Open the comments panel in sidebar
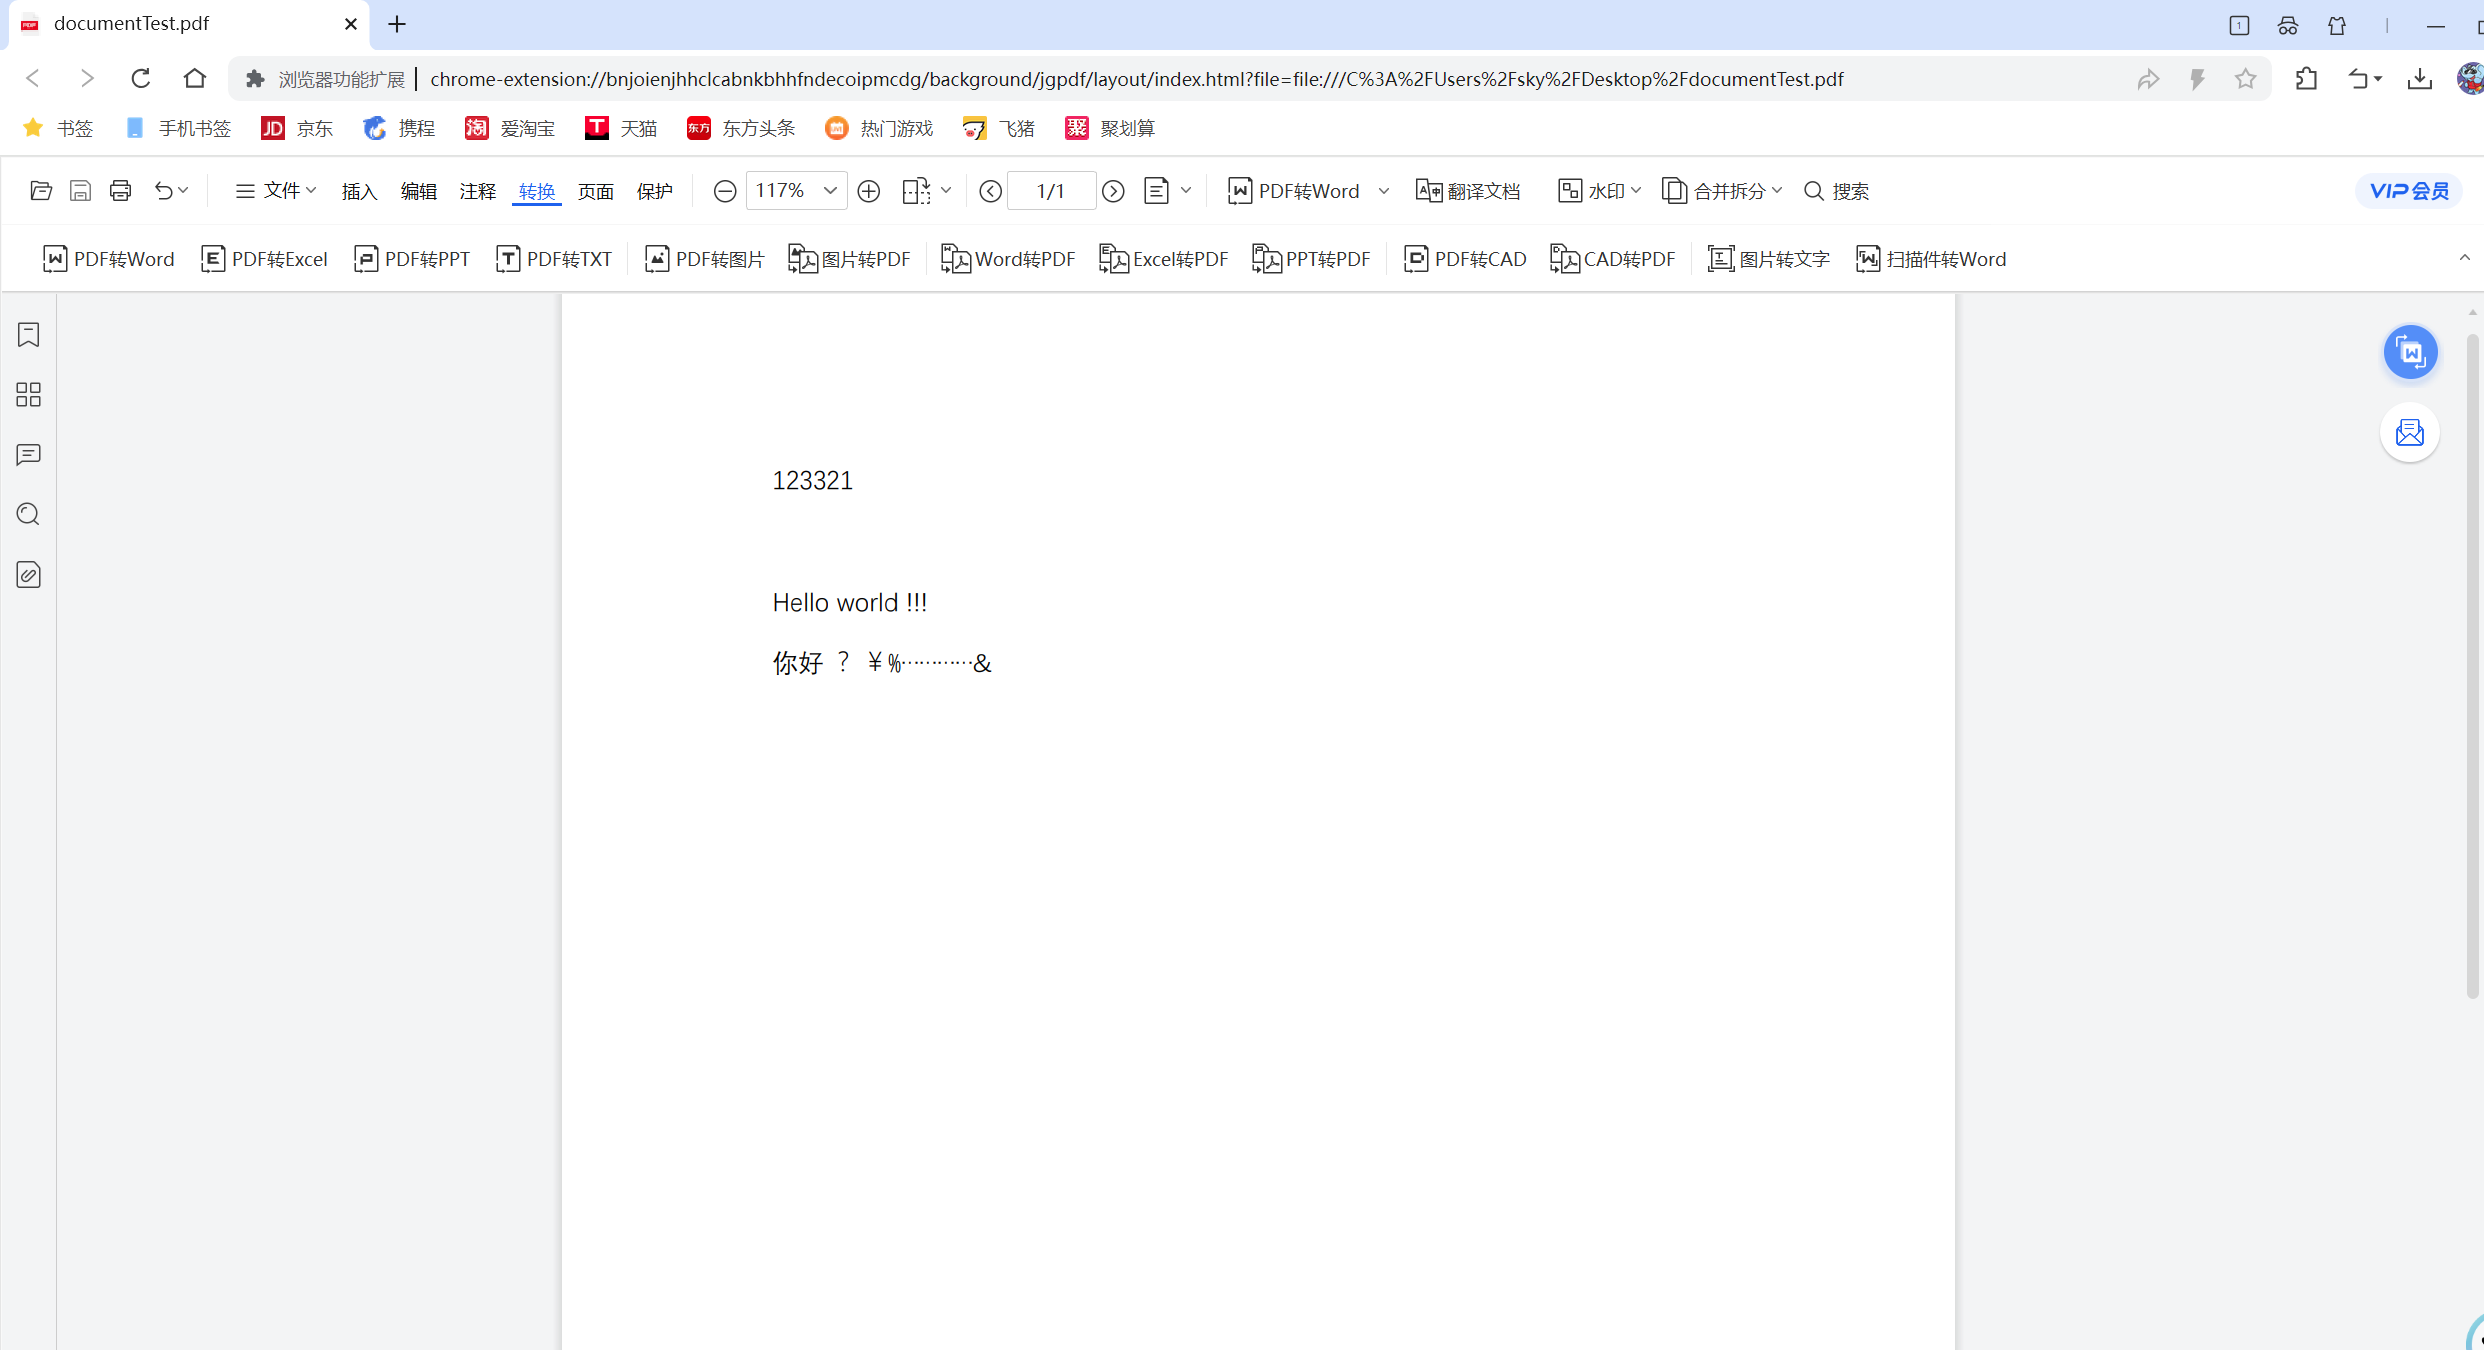The height and width of the screenshot is (1350, 2484). pos(29,455)
